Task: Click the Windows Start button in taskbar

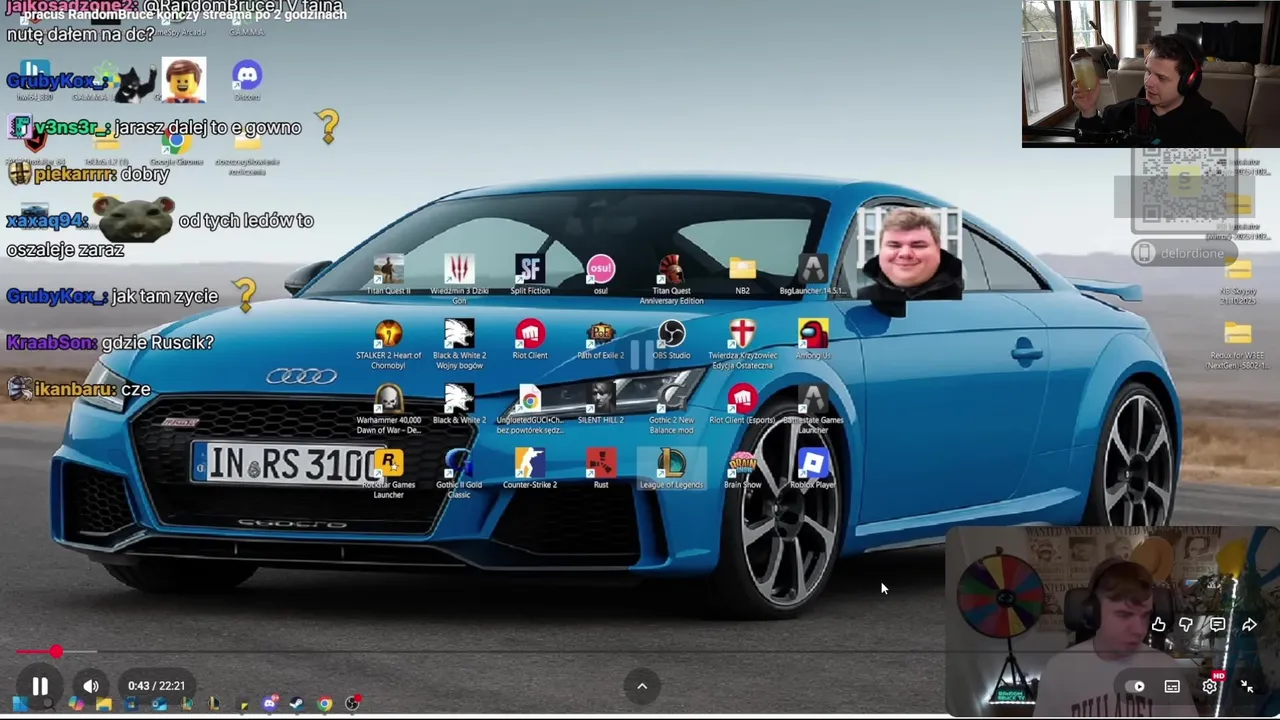Action: (x=20, y=704)
